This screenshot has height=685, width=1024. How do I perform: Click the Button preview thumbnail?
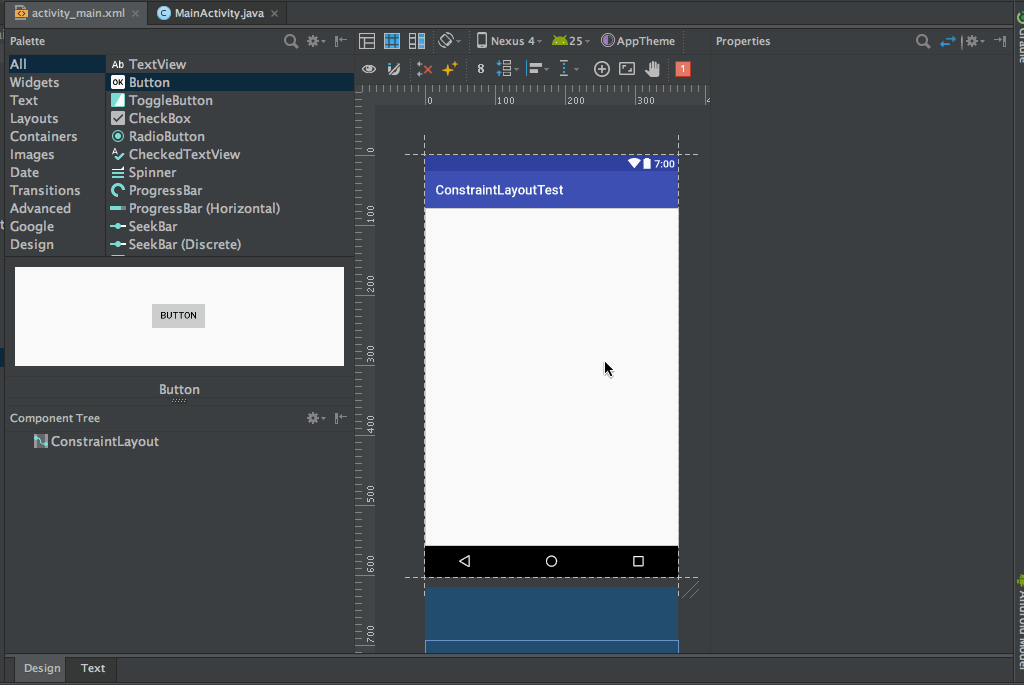(x=178, y=315)
